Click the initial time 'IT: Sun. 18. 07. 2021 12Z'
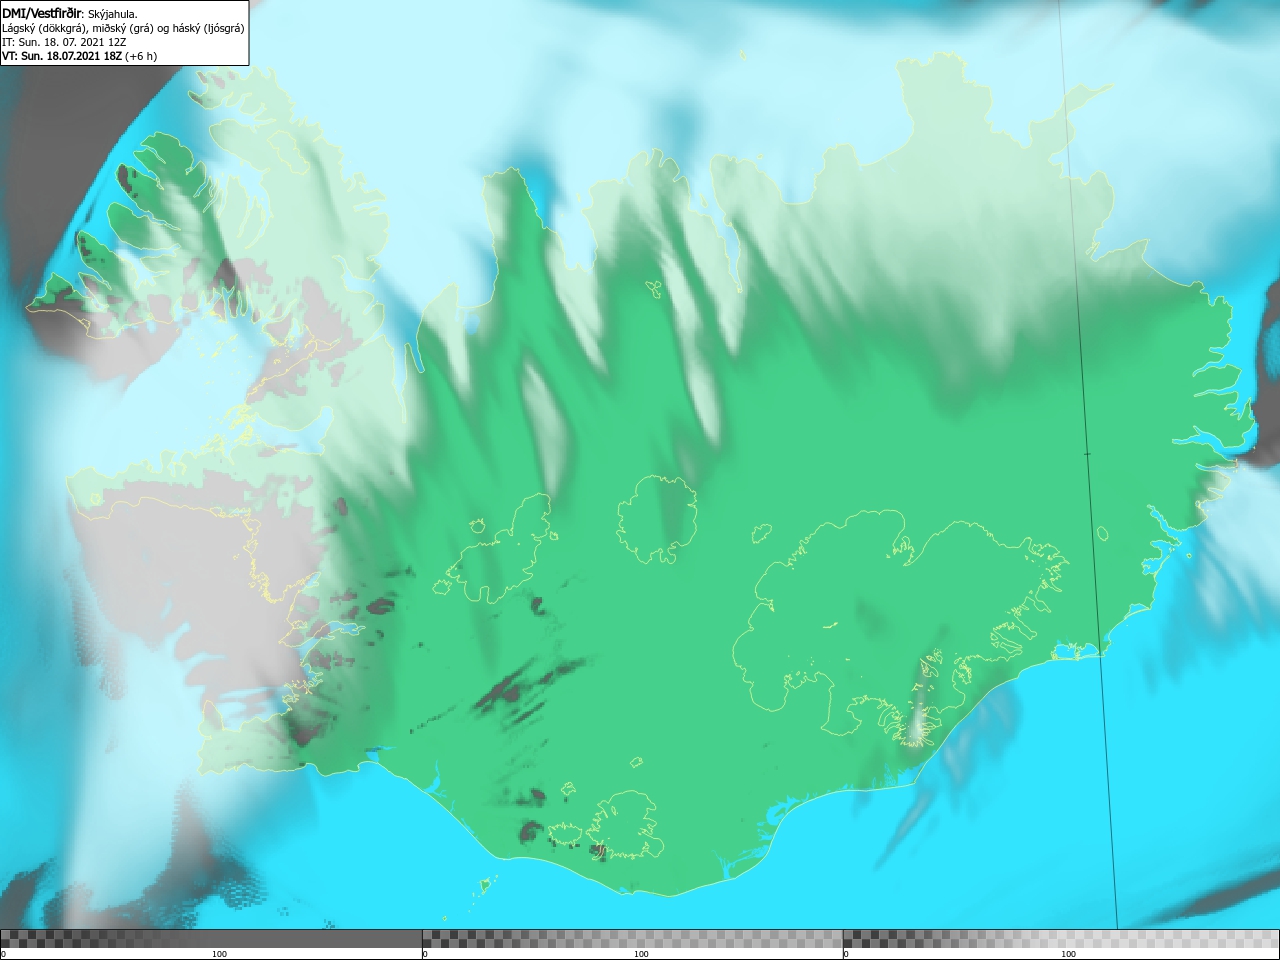1280x960 pixels. 64,42
